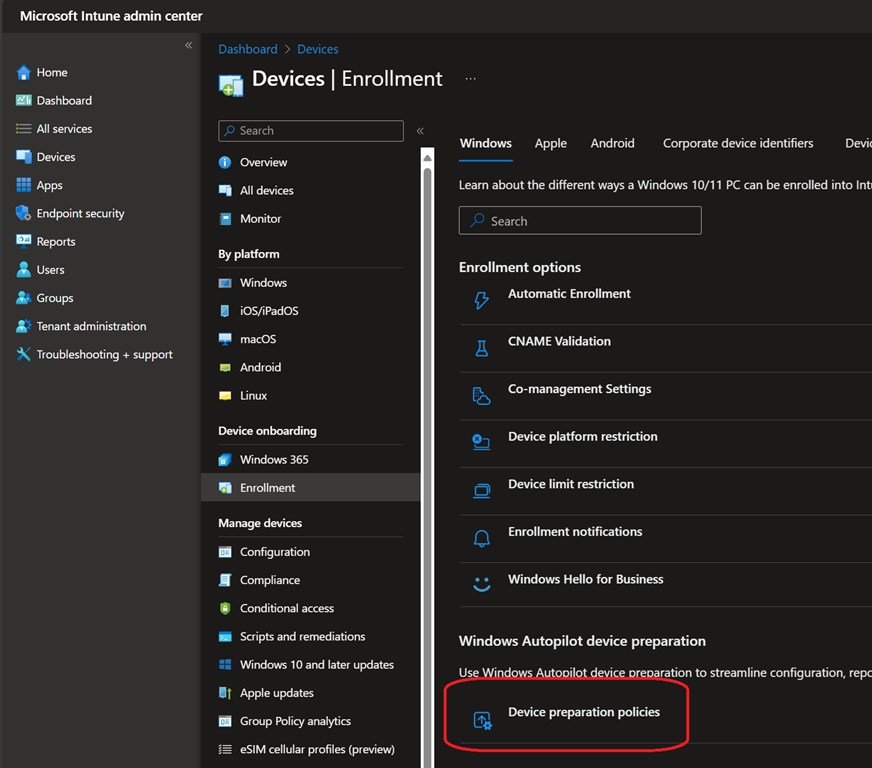Viewport: 872px width, 768px height.
Task: Select Conditional access in Manage devices
Action: (x=286, y=608)
